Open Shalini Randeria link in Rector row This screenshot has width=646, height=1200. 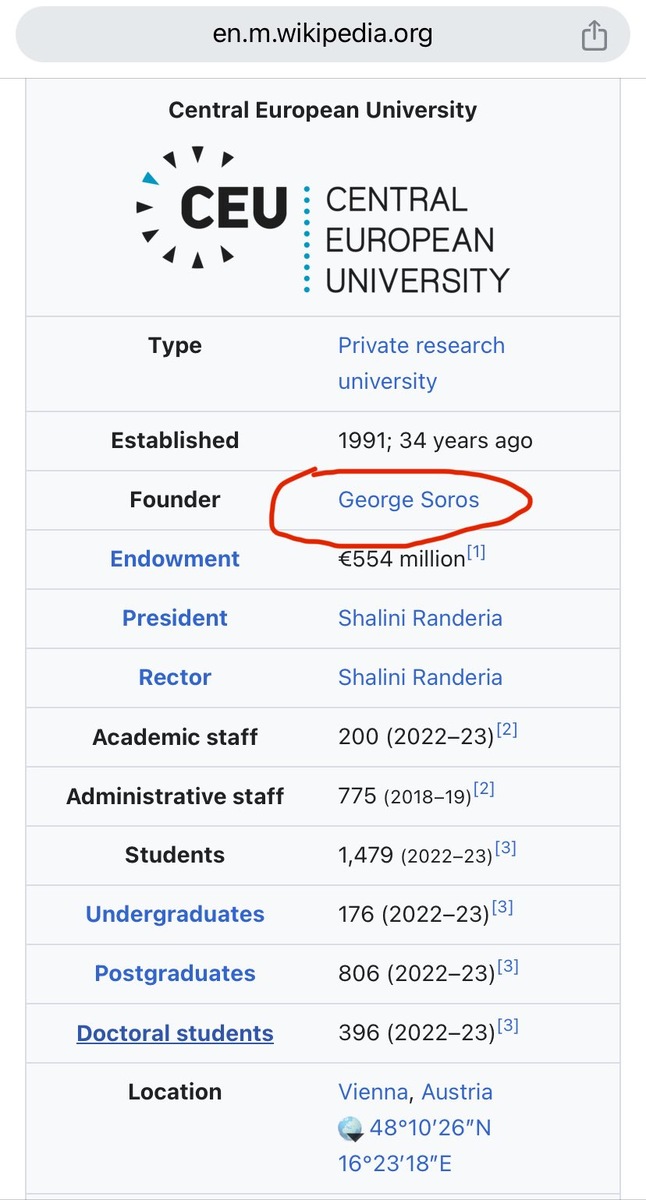(x=420, y=677)
